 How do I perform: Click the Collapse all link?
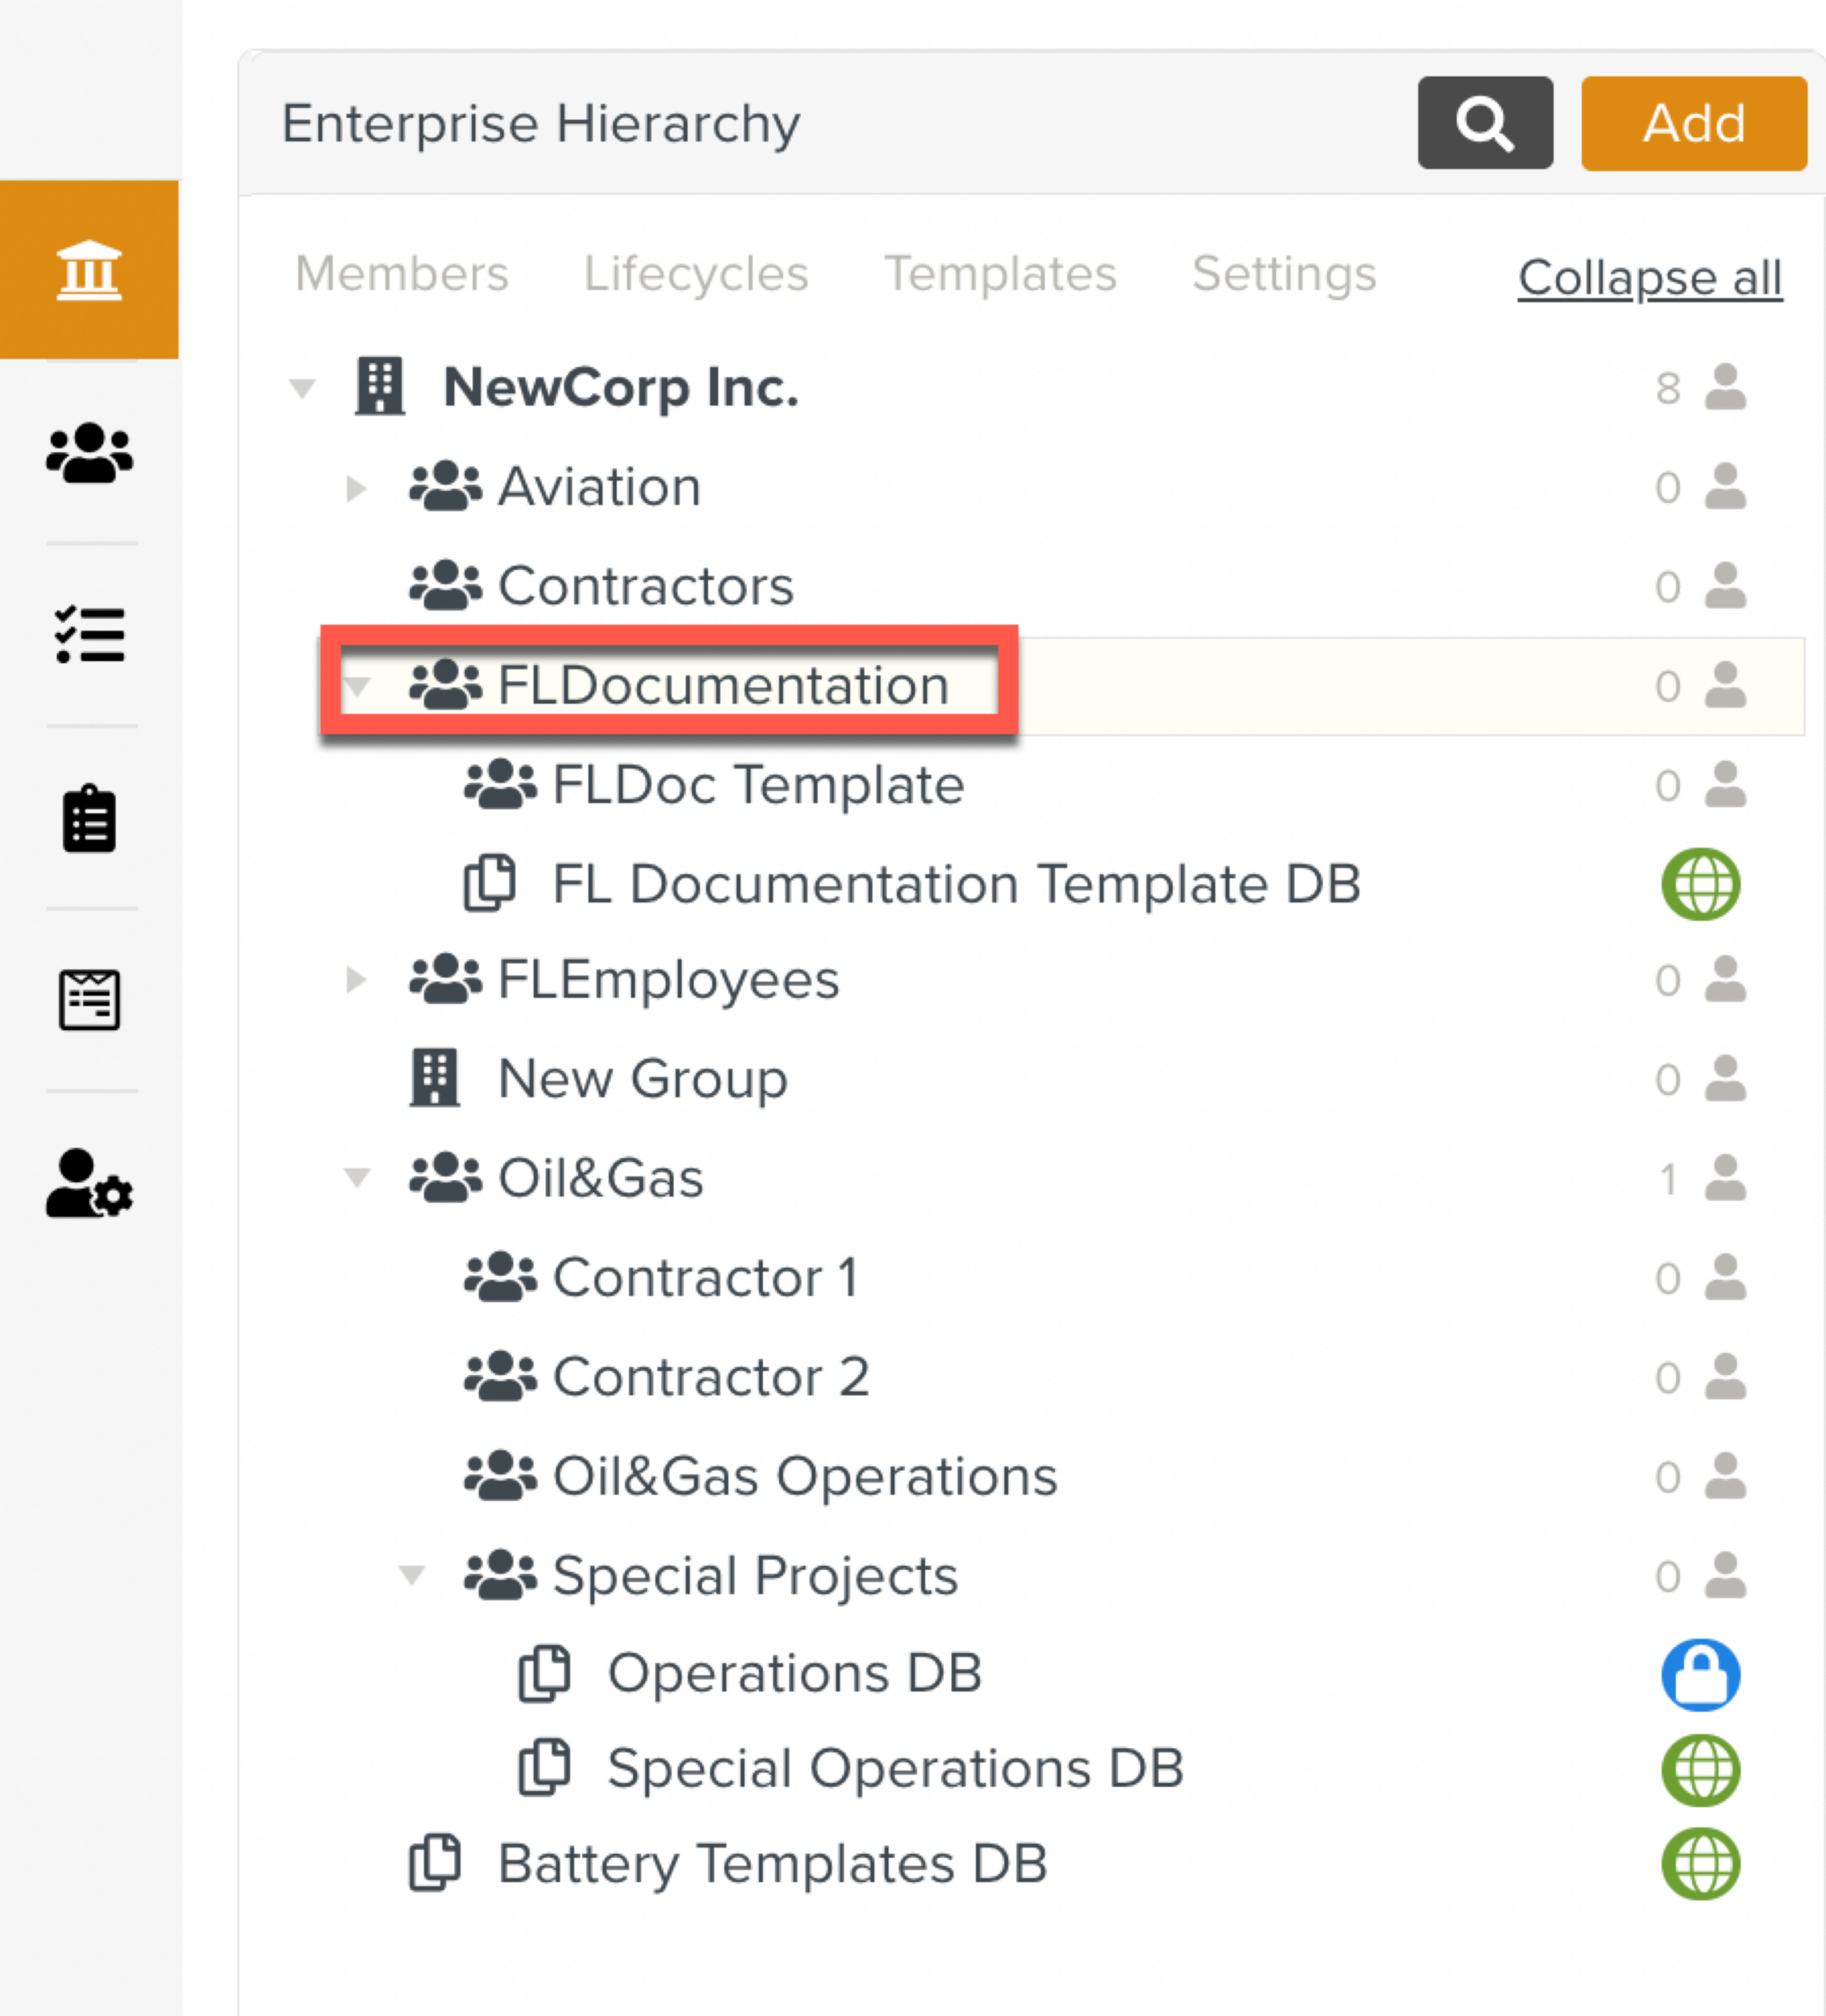[1649, 277]
